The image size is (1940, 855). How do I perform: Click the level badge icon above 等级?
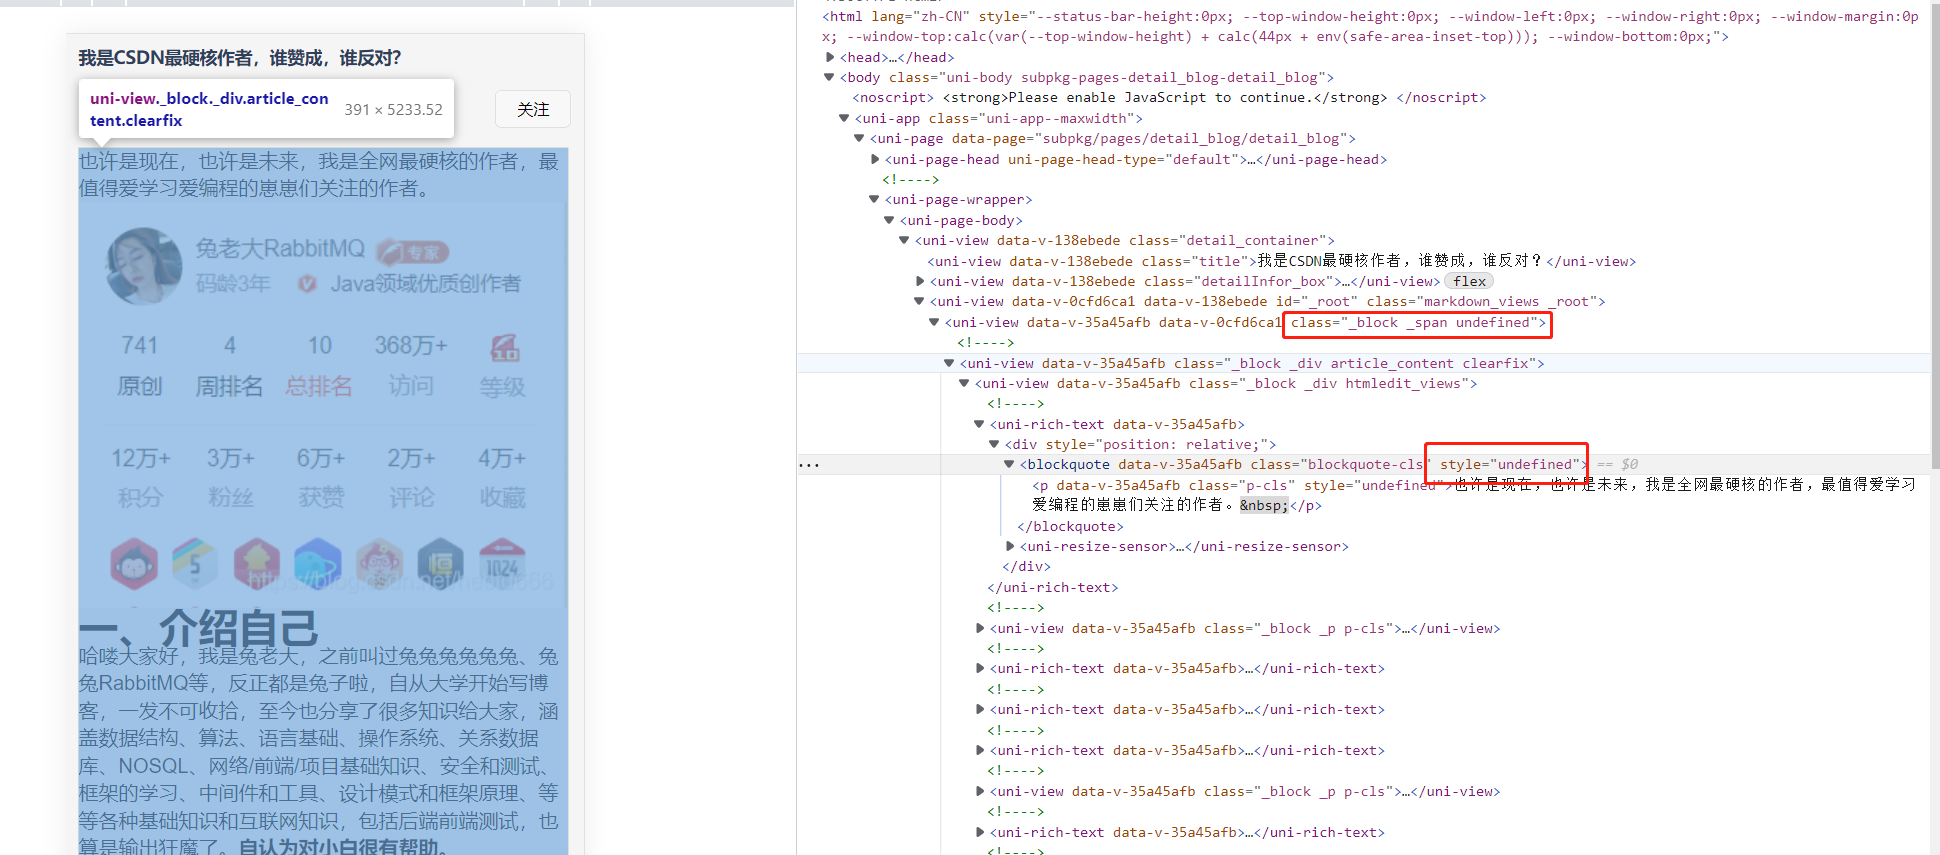[x=504, y=347]
